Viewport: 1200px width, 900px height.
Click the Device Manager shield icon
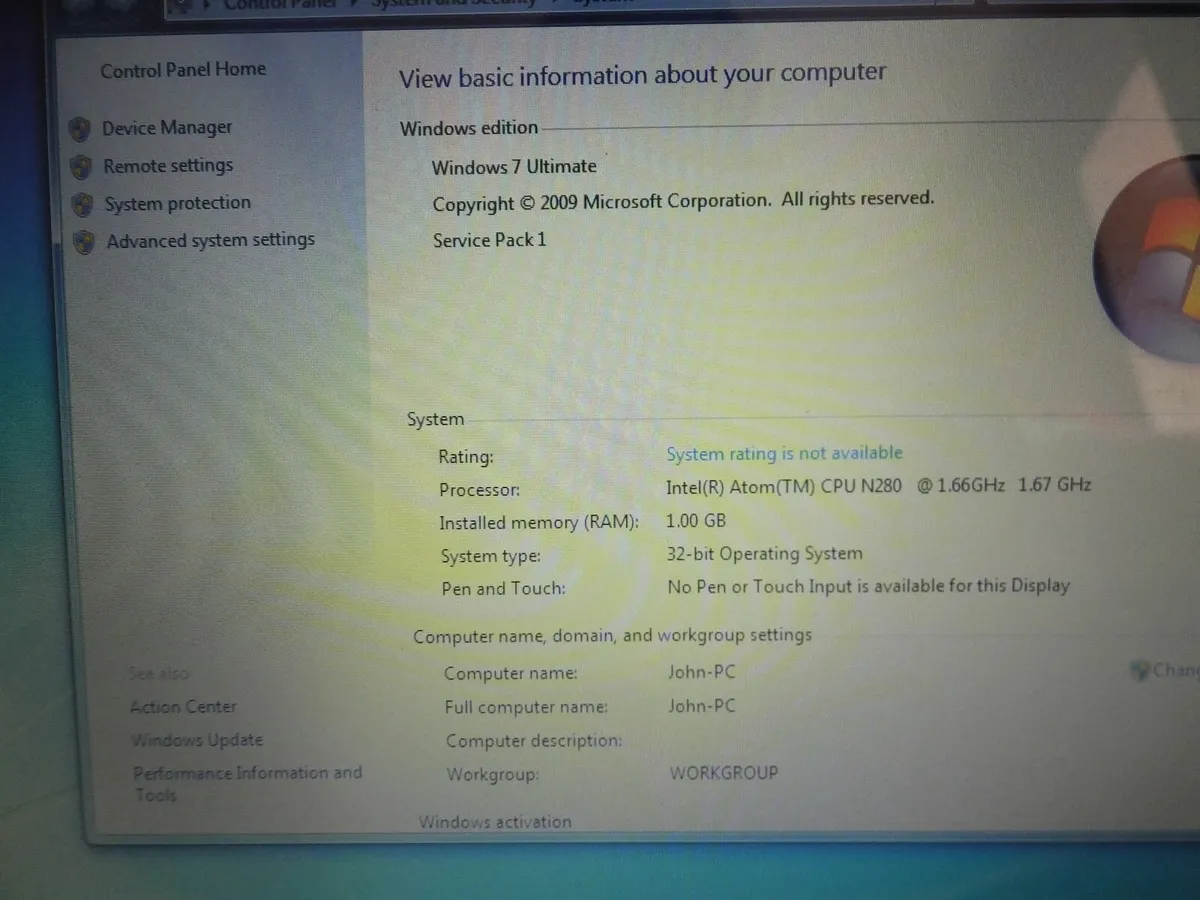point(80,128)
